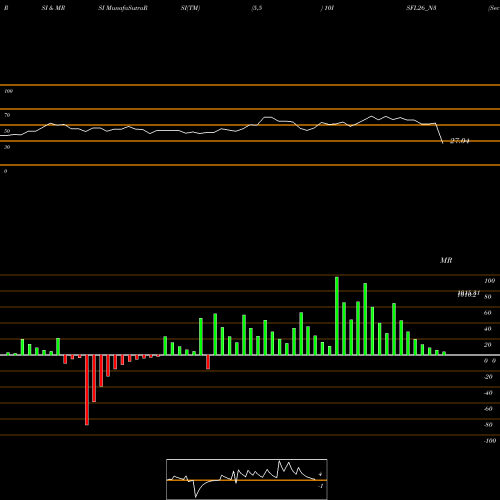
Task: Open the mini overview chart thumbnail
Action: (x=247, y=479)
